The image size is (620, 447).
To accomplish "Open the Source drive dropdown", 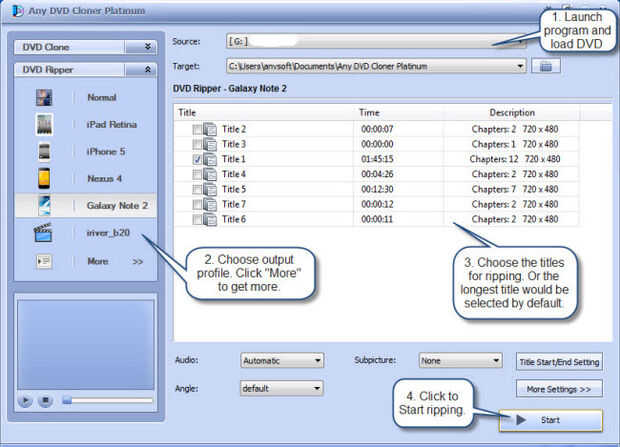I will [x=376, y=41].
